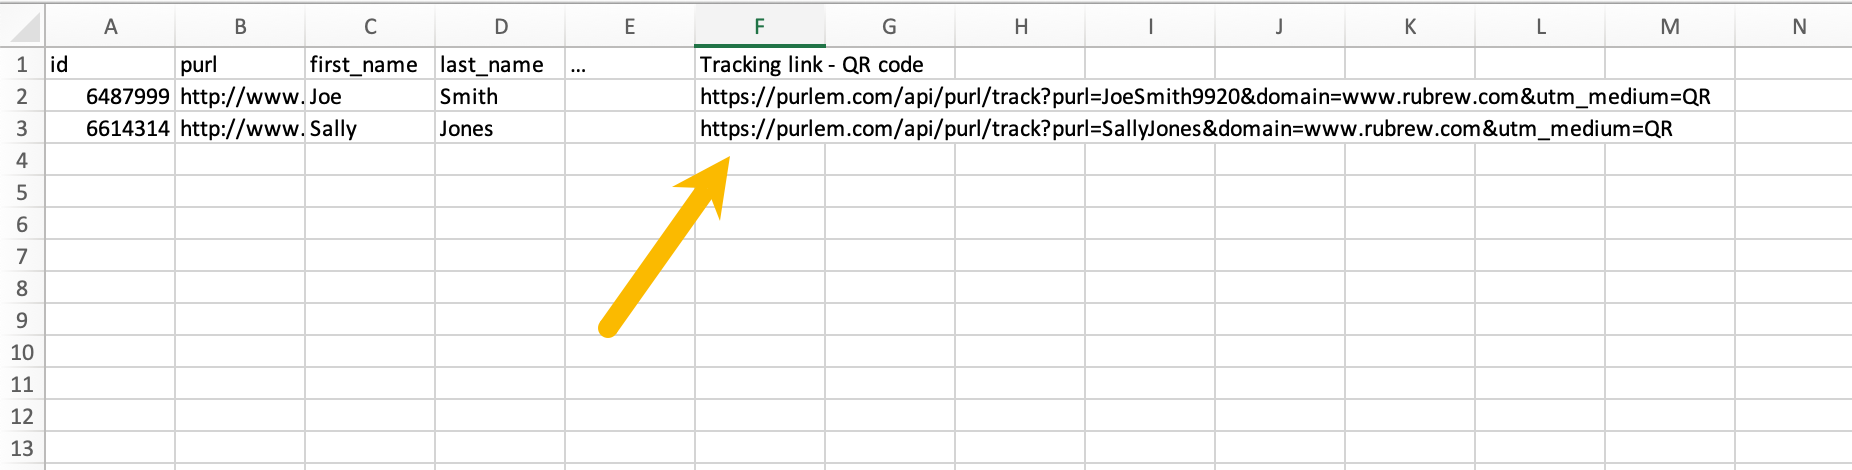
Task: Click the select-all corner triangle
Action: [22, 26]
